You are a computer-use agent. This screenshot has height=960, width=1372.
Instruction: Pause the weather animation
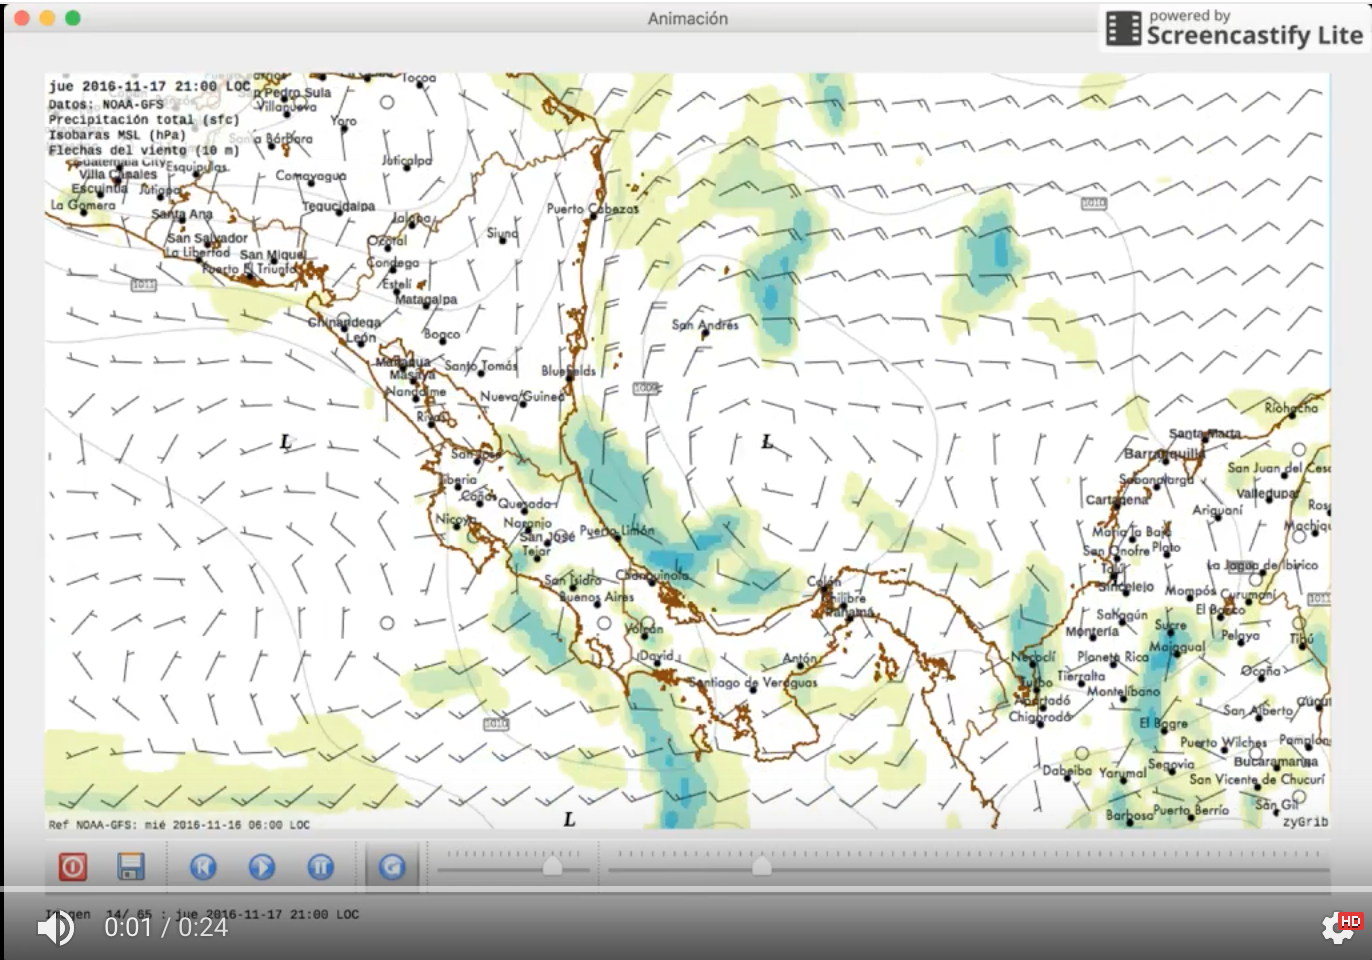pos(320,866)
